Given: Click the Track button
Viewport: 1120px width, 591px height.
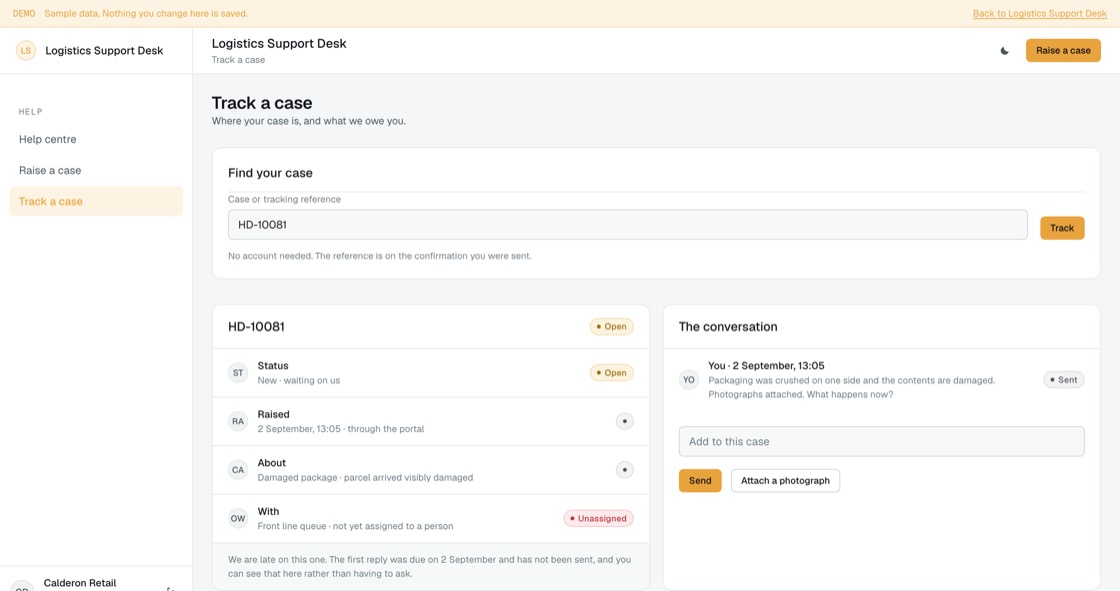Looking at the screenshot, I should click(1062, 228).
